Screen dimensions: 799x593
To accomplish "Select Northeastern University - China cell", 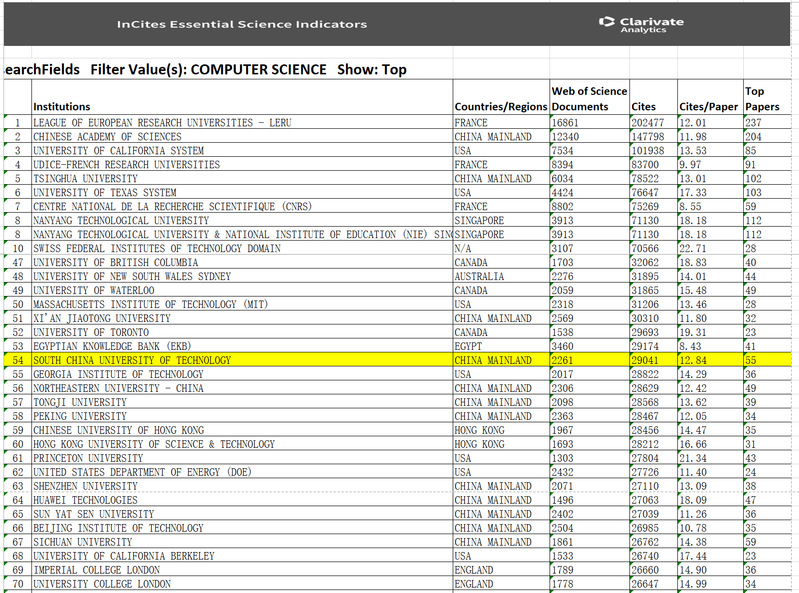I will (x=242, y=388).
